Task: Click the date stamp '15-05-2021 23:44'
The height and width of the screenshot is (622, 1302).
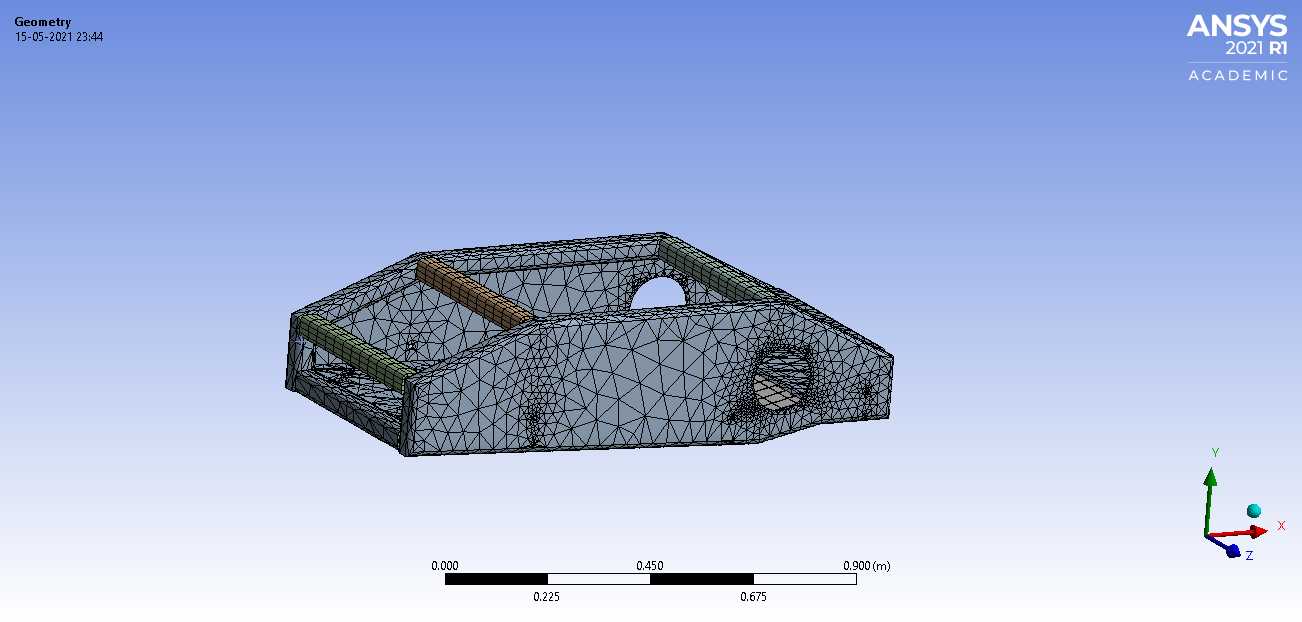Action: [59, 37]
